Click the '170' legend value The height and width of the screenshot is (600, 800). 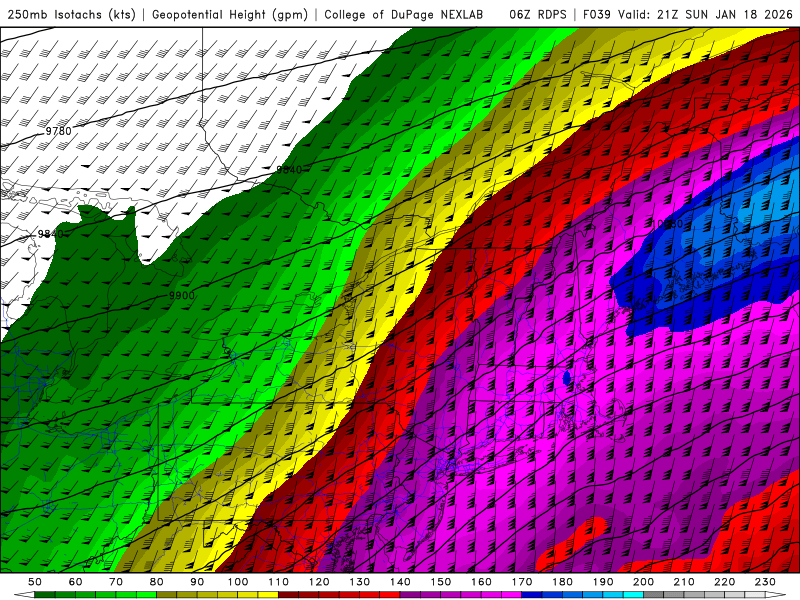tap(522, 582)
